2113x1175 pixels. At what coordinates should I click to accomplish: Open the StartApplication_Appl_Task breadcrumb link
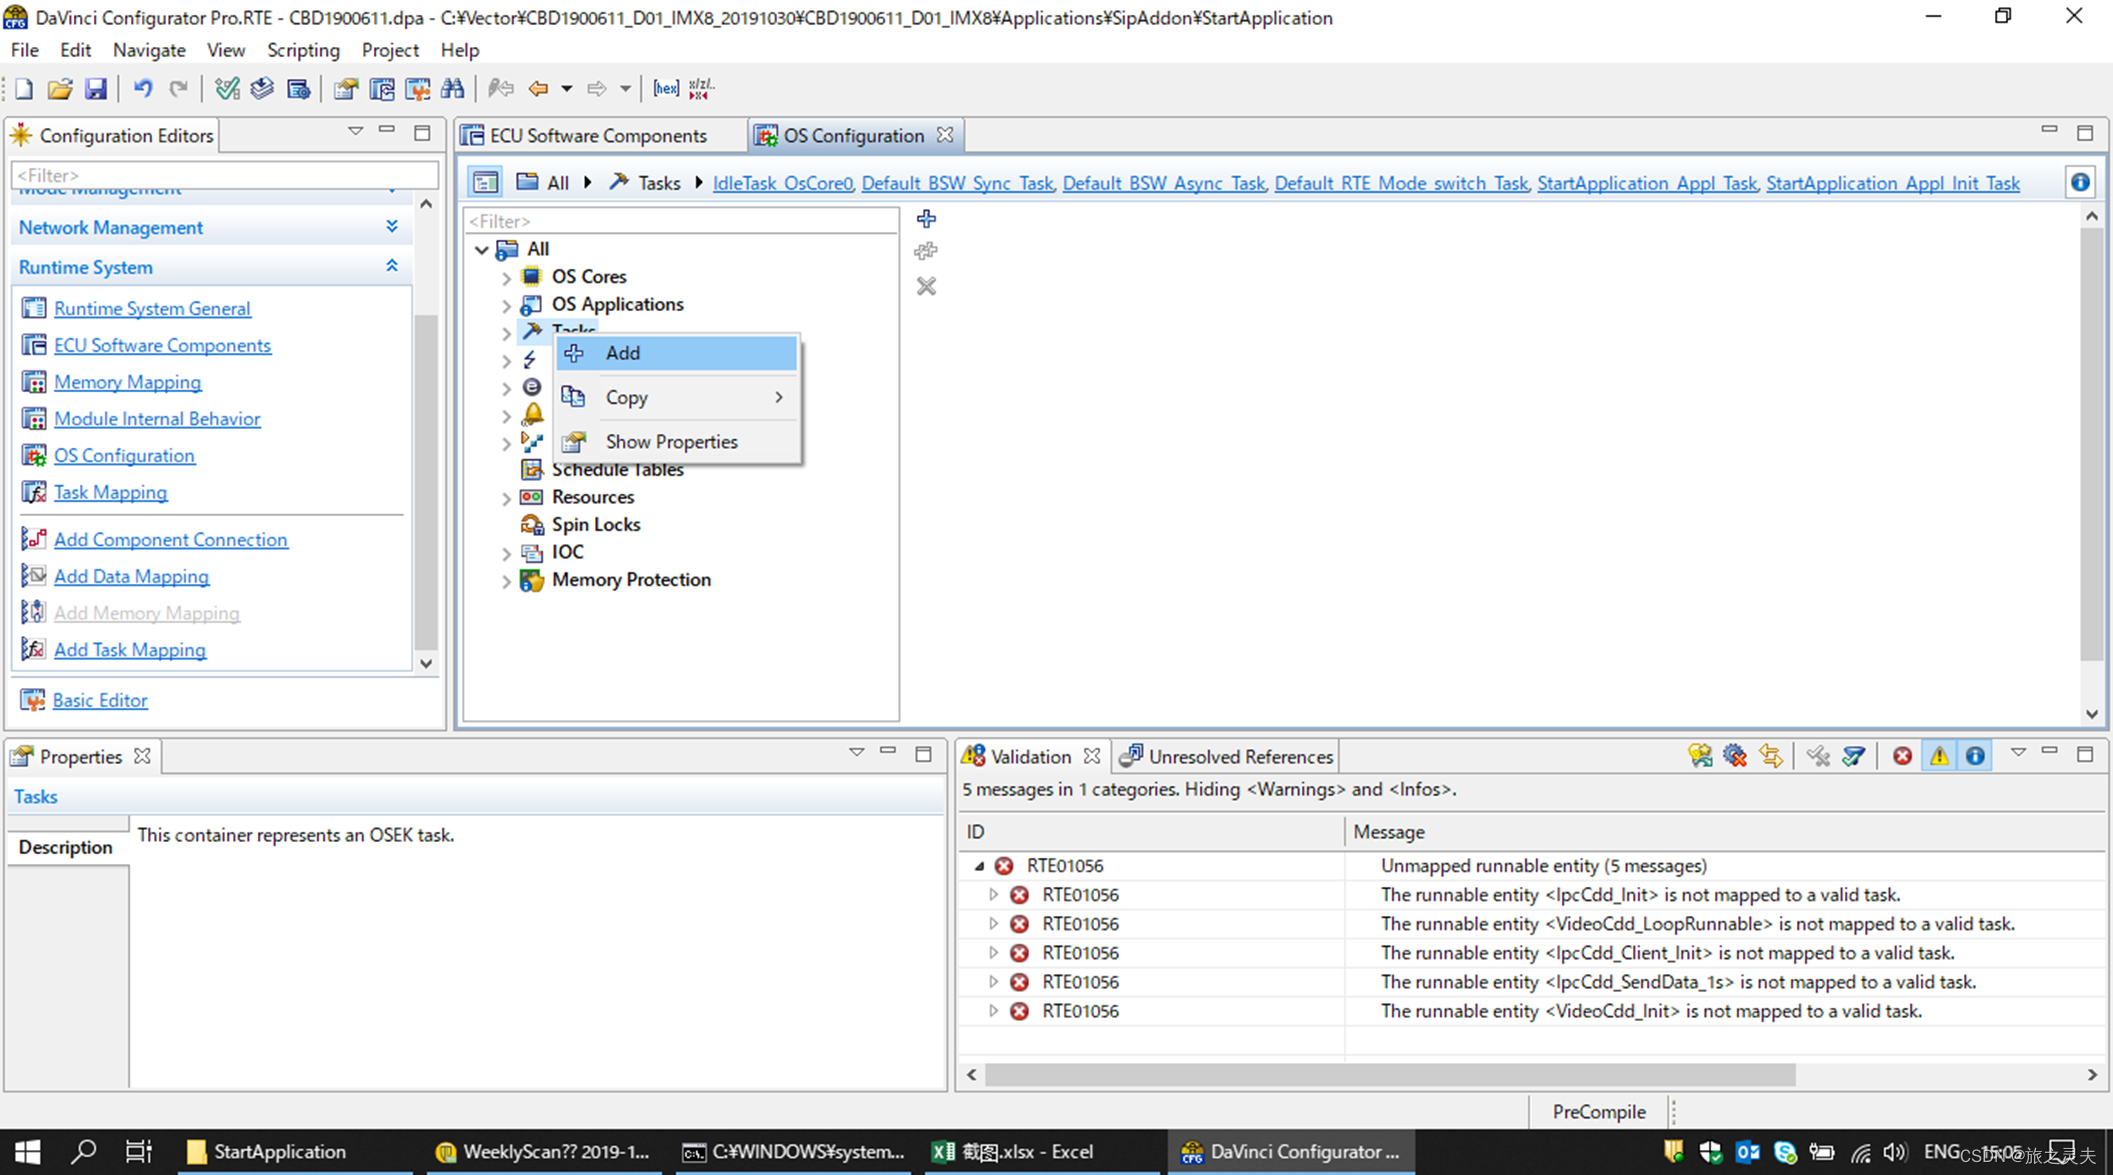(1646, 183)
